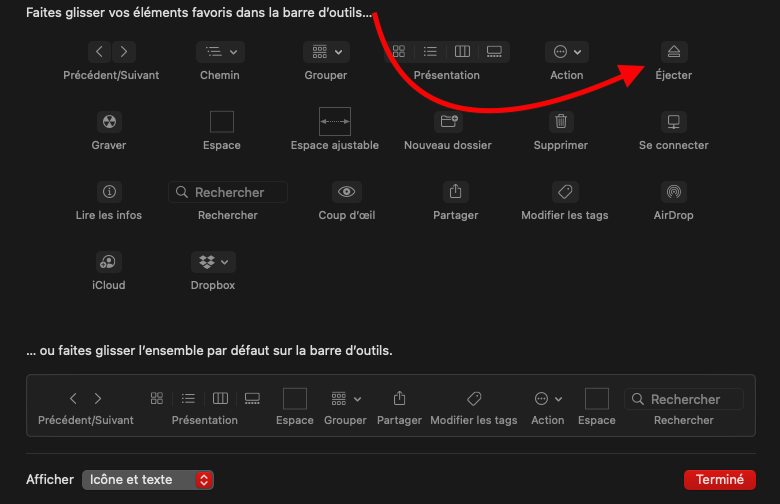Select the Se connecter icon

click(674, 122)
